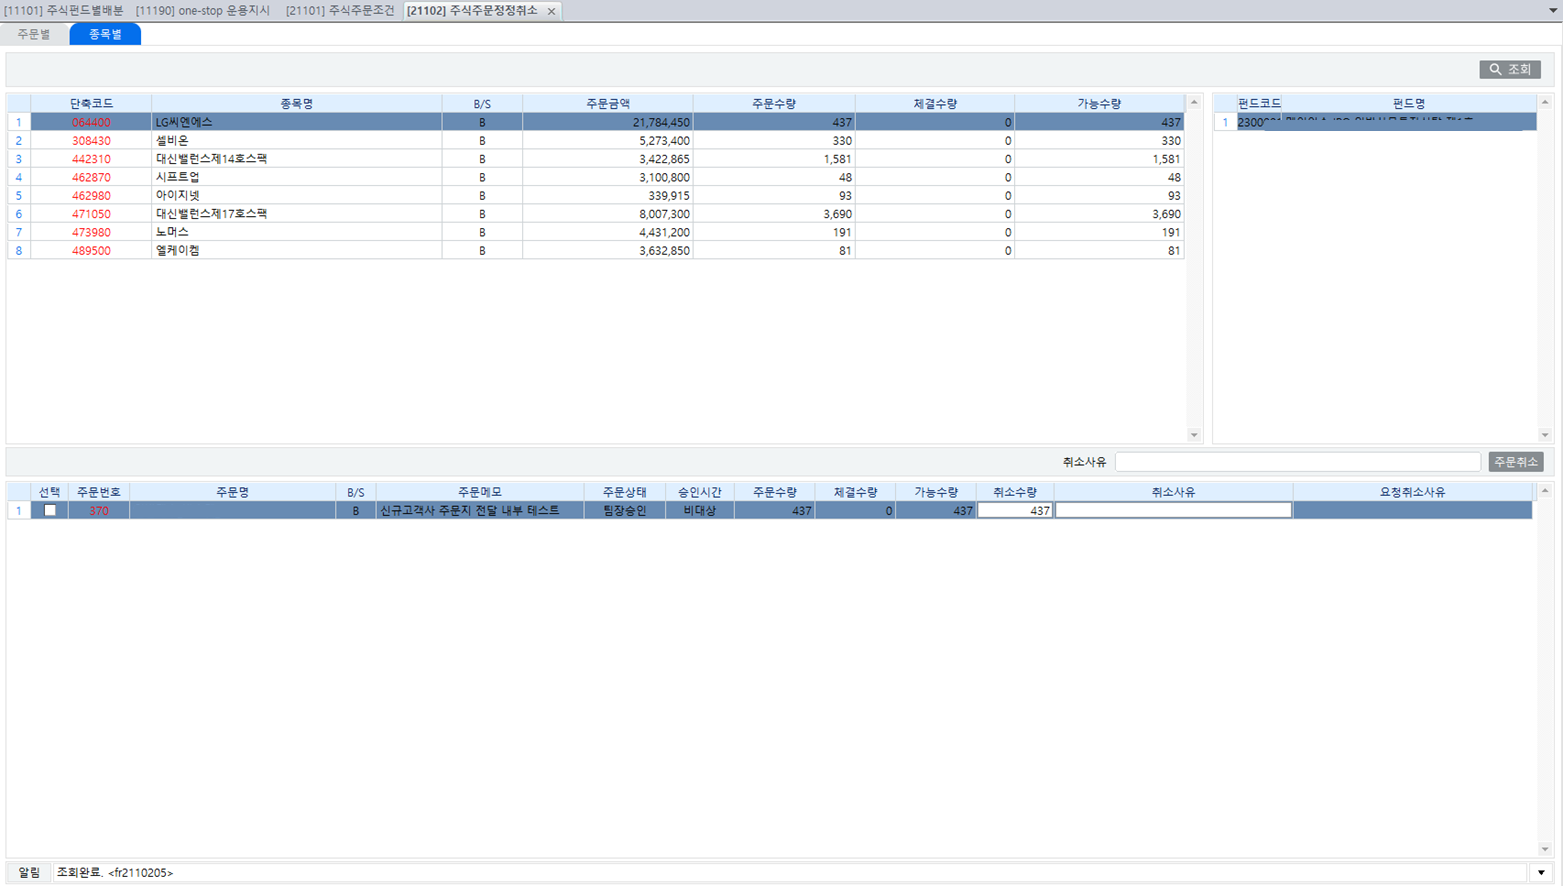Switch to the 주문별 sub-tab
The image size is (1563, 886).
tap(34, 34)
